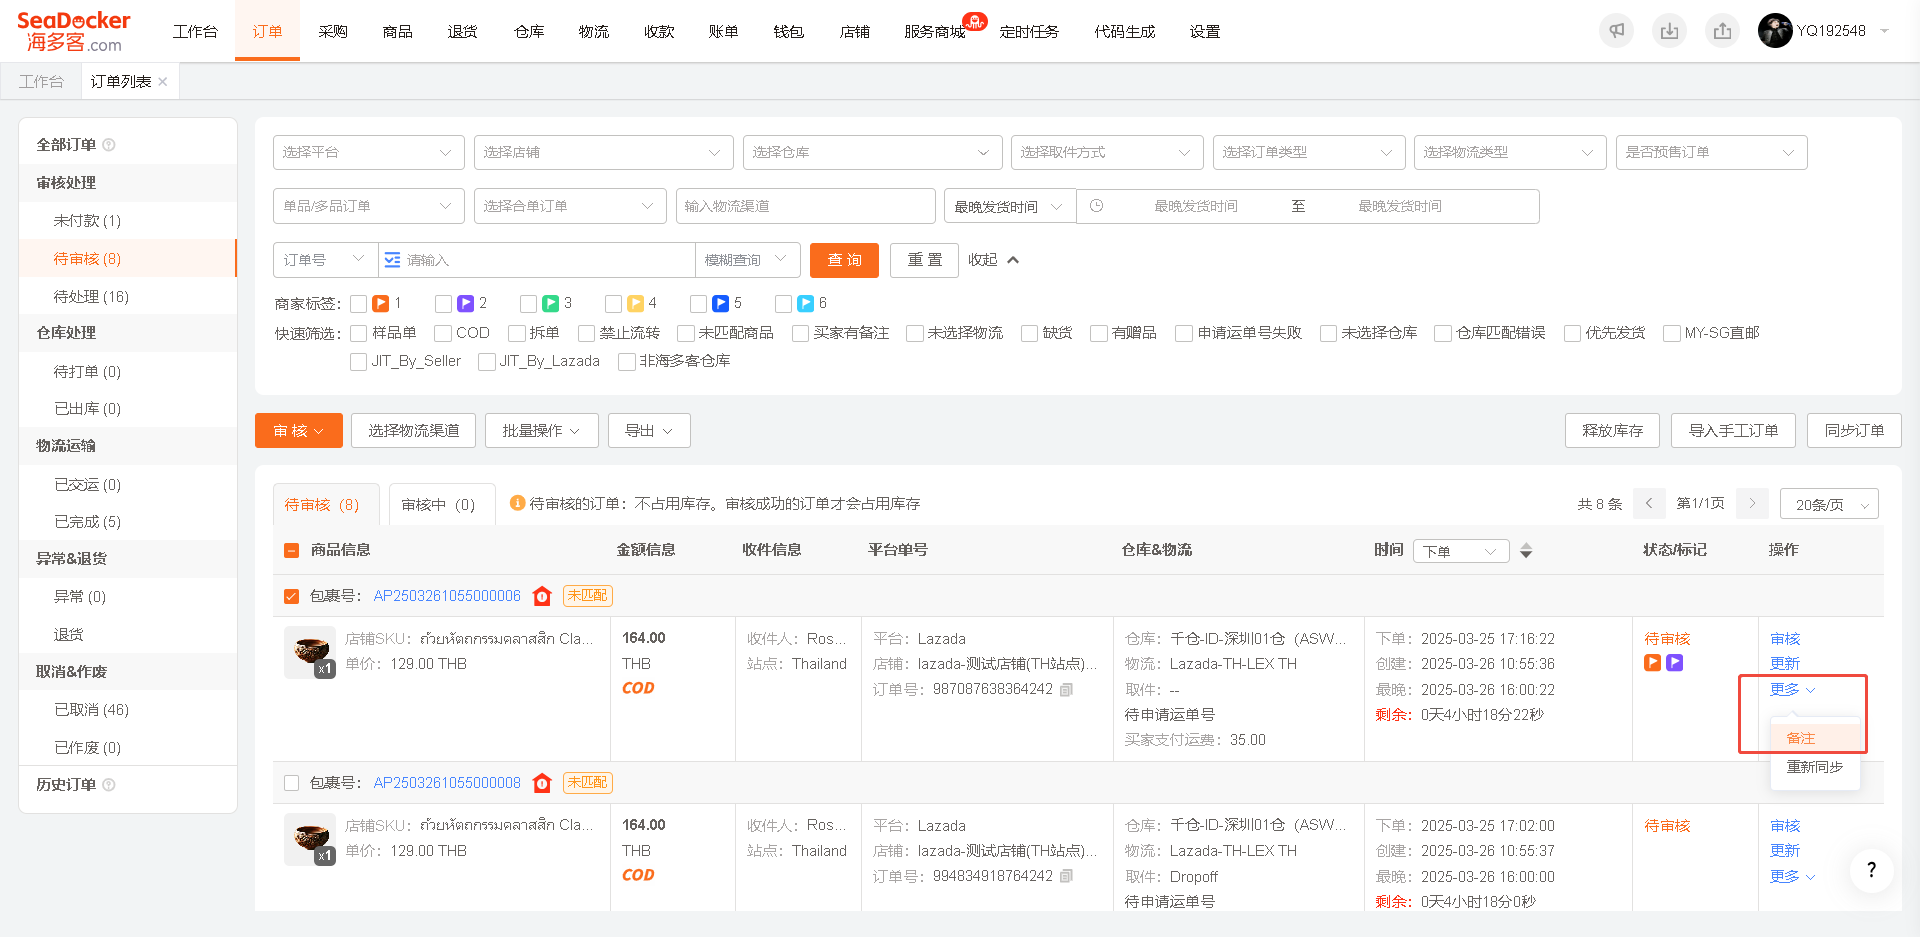Uncheck package AP2503261055000006 row checkbox

(292, 596)
